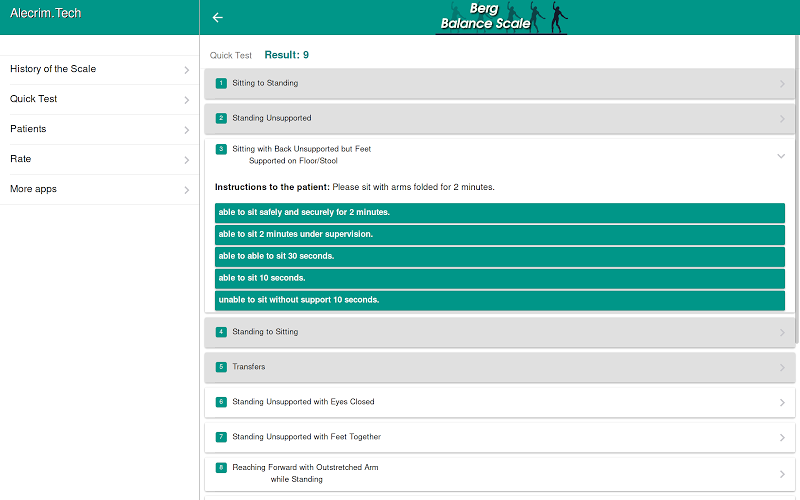Expand the Standing Unsupported section
Screen dimensions: 800x500
pyautogui.click(x=499, y=119)
